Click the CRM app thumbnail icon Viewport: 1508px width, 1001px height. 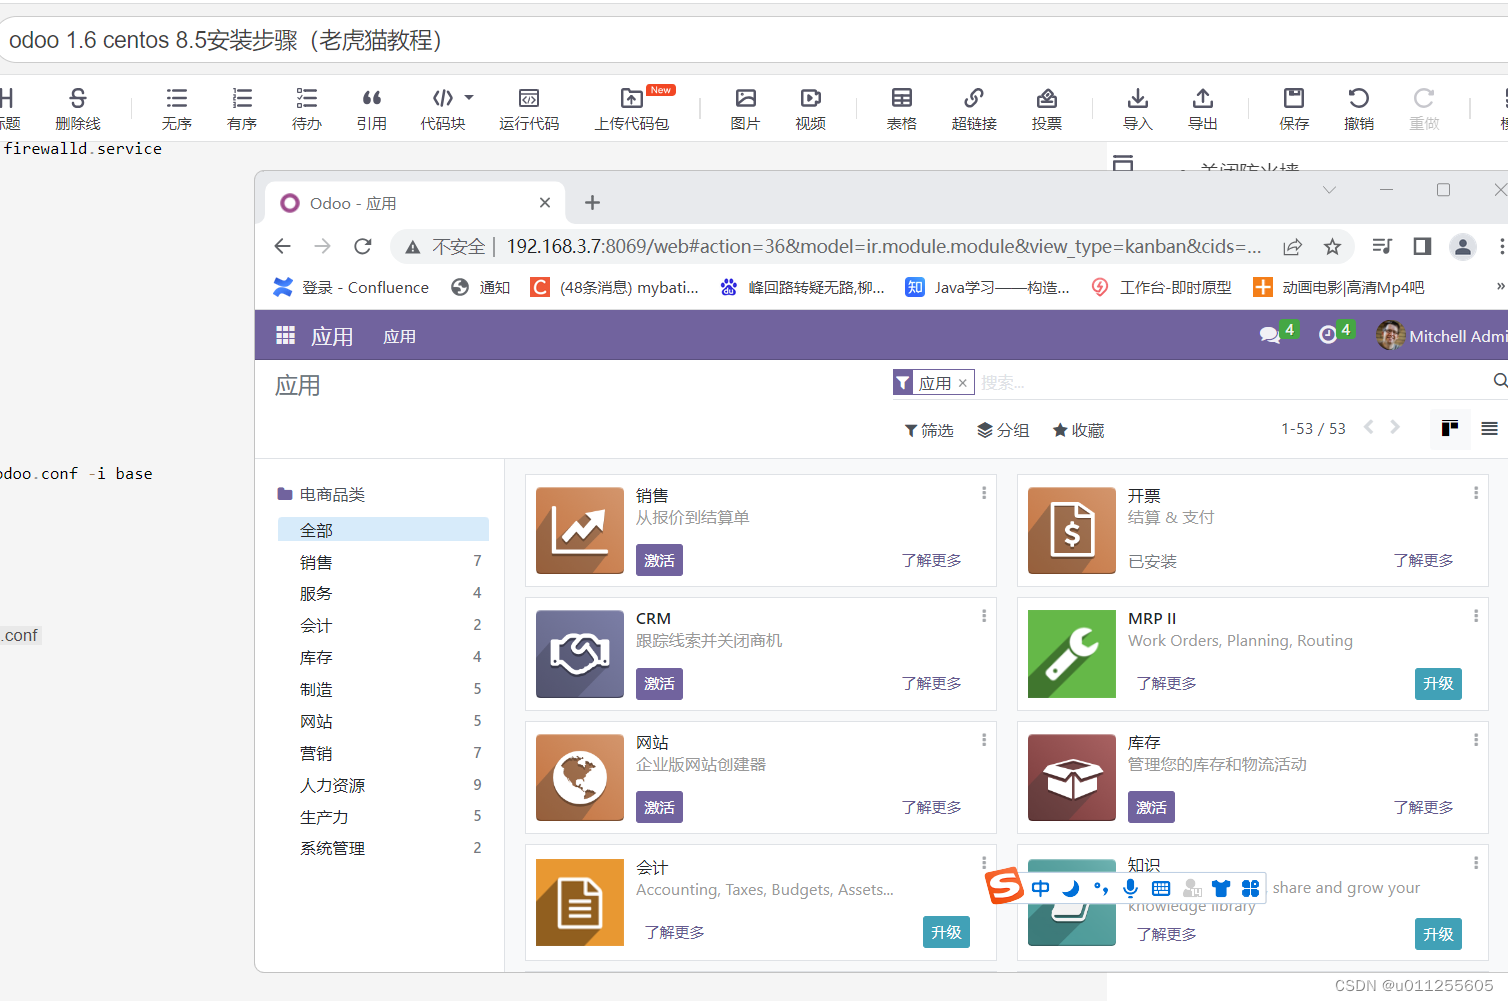[x=580, y=654]
